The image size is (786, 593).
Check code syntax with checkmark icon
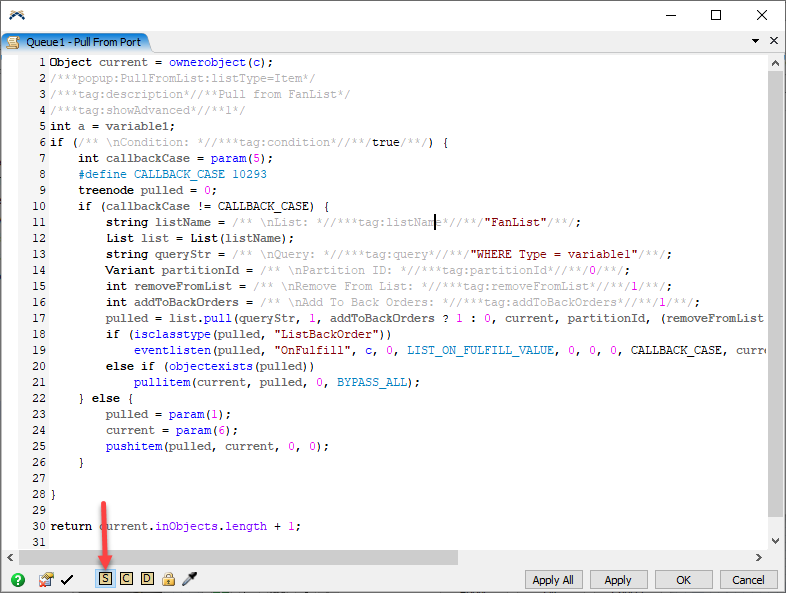click(x=67, y=580)
